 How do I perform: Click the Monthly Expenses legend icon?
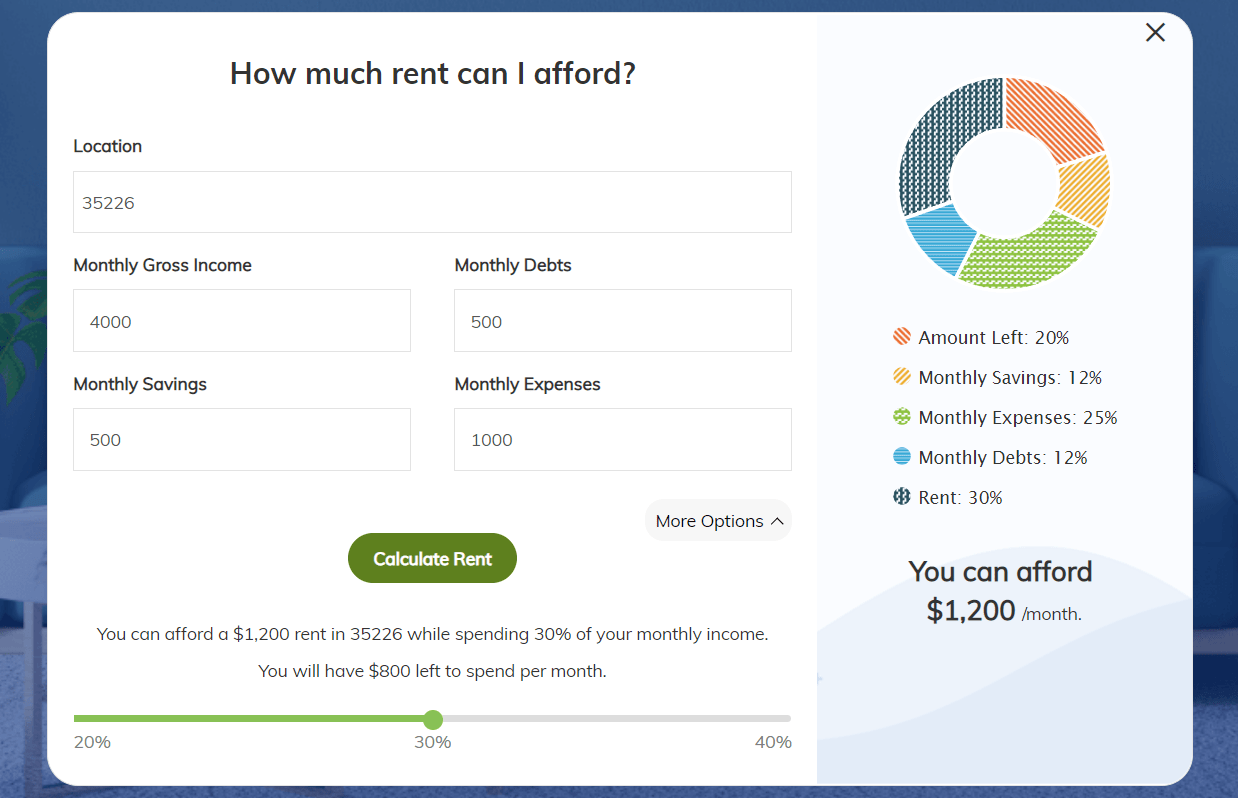(901, 417)
